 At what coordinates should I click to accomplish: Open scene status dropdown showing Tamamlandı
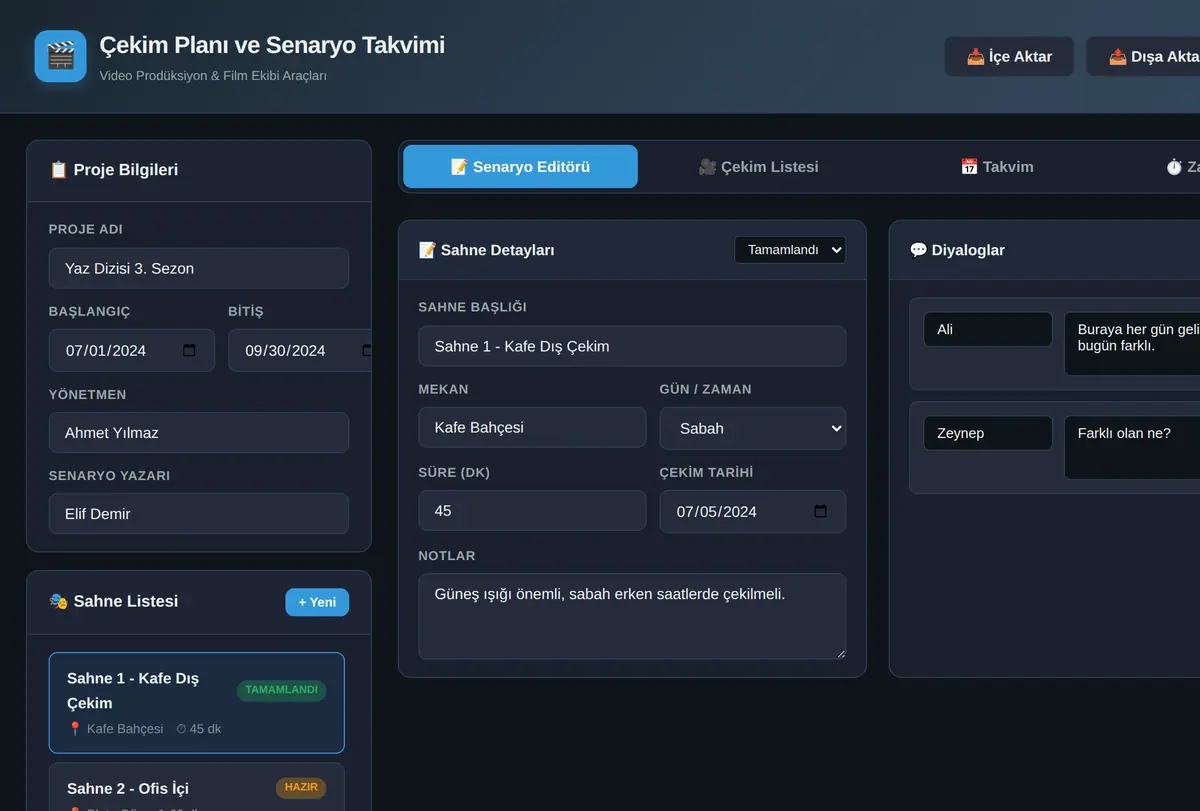(x=790, y=250)
